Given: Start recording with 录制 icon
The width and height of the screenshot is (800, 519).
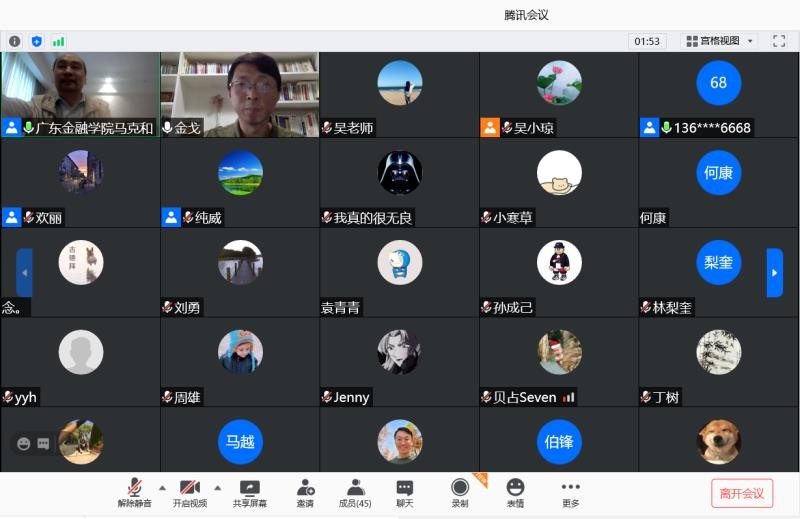Looking at the screenshot, I should (460, 491).
